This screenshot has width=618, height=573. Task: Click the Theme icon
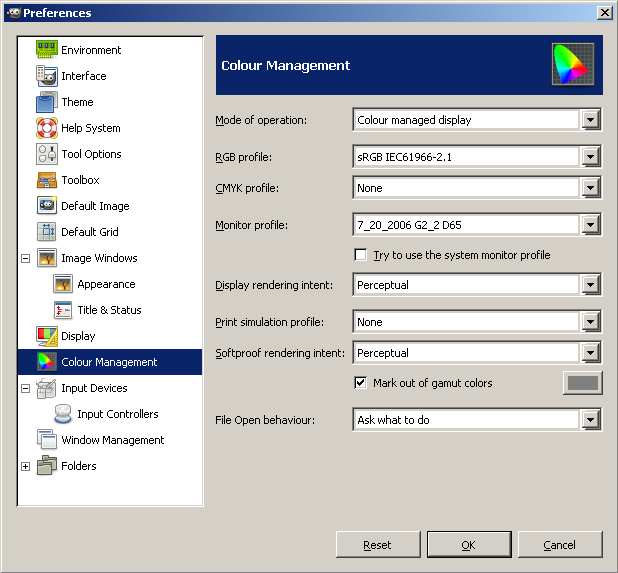[47, 102]
